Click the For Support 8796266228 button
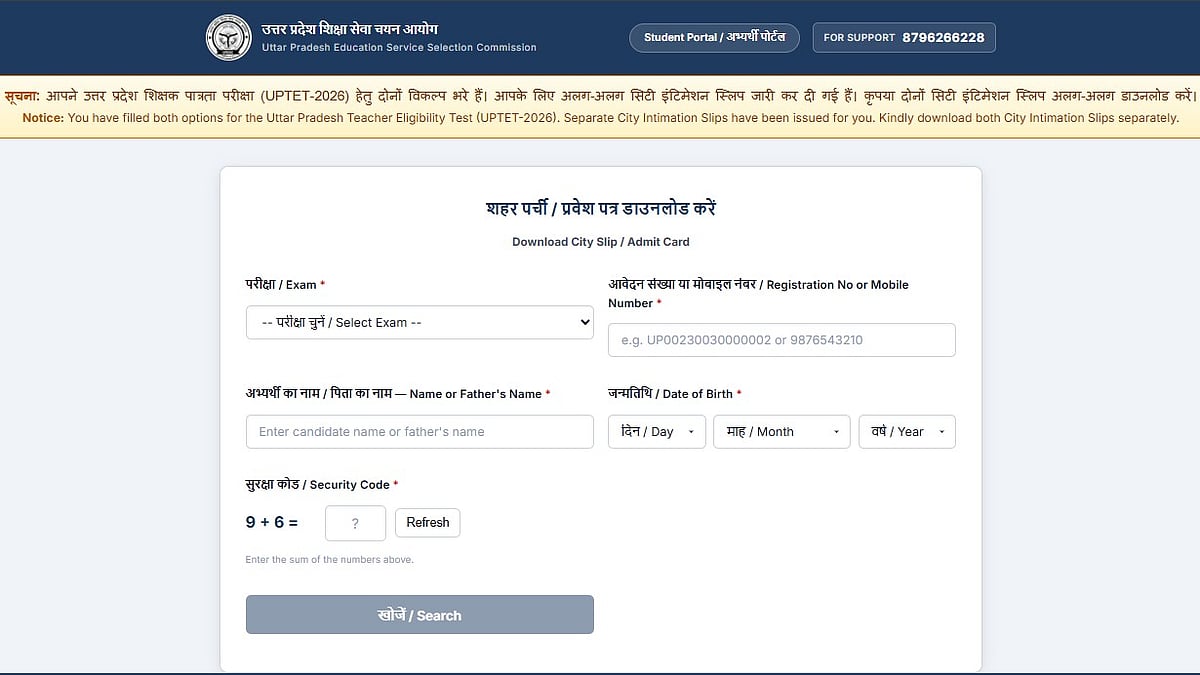 (x=904, y=38)
